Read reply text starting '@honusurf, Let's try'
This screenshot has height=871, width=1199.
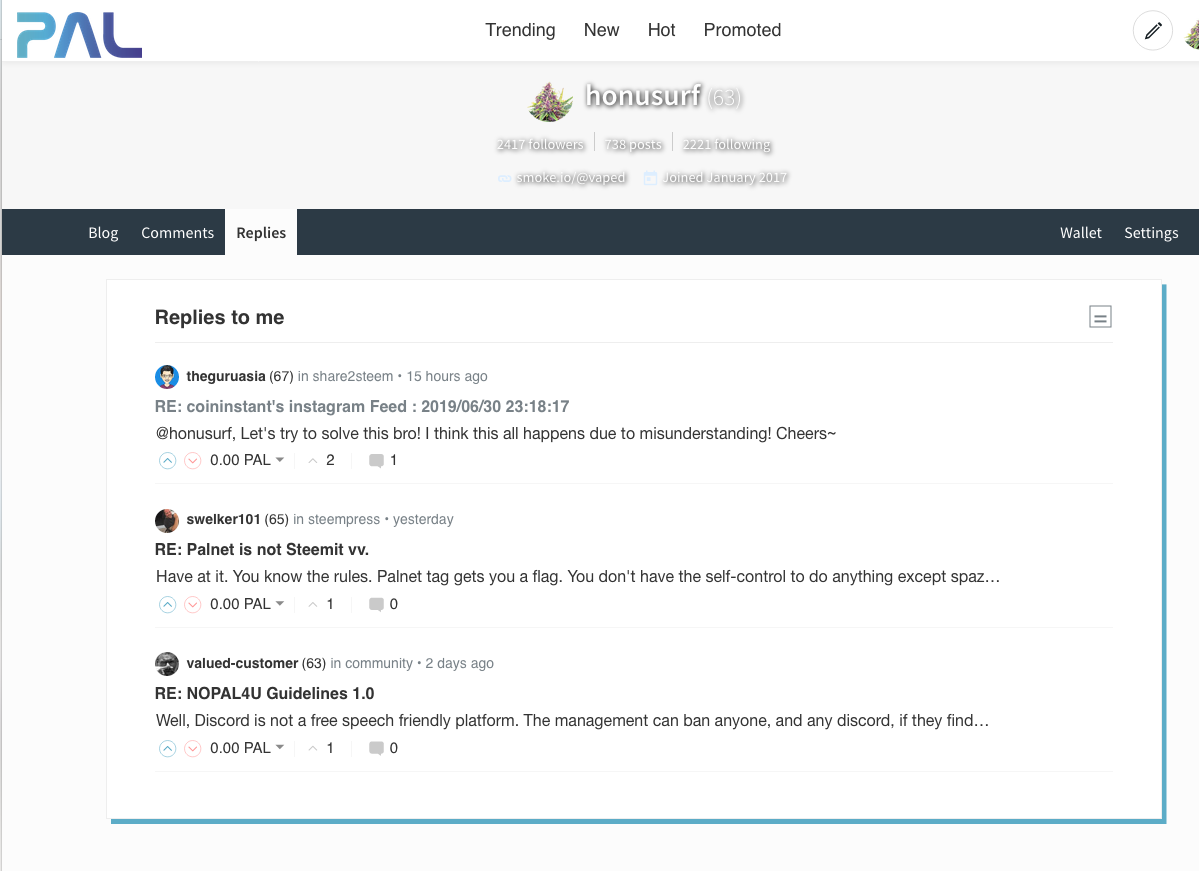point(496,434)
